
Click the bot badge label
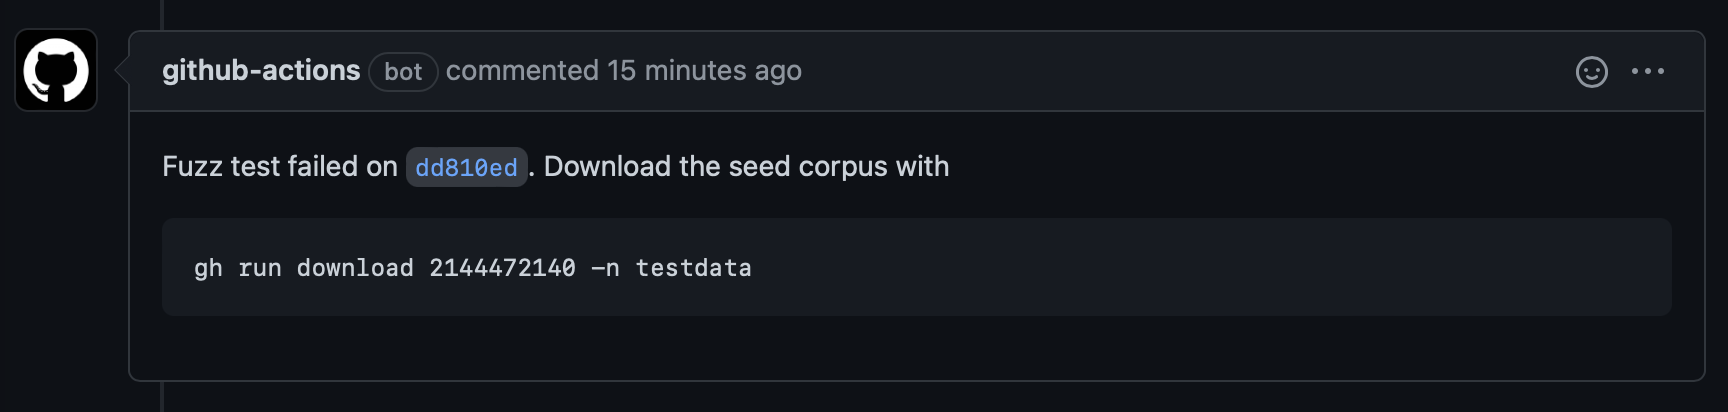pyautogui.click(x=403, y=71)
